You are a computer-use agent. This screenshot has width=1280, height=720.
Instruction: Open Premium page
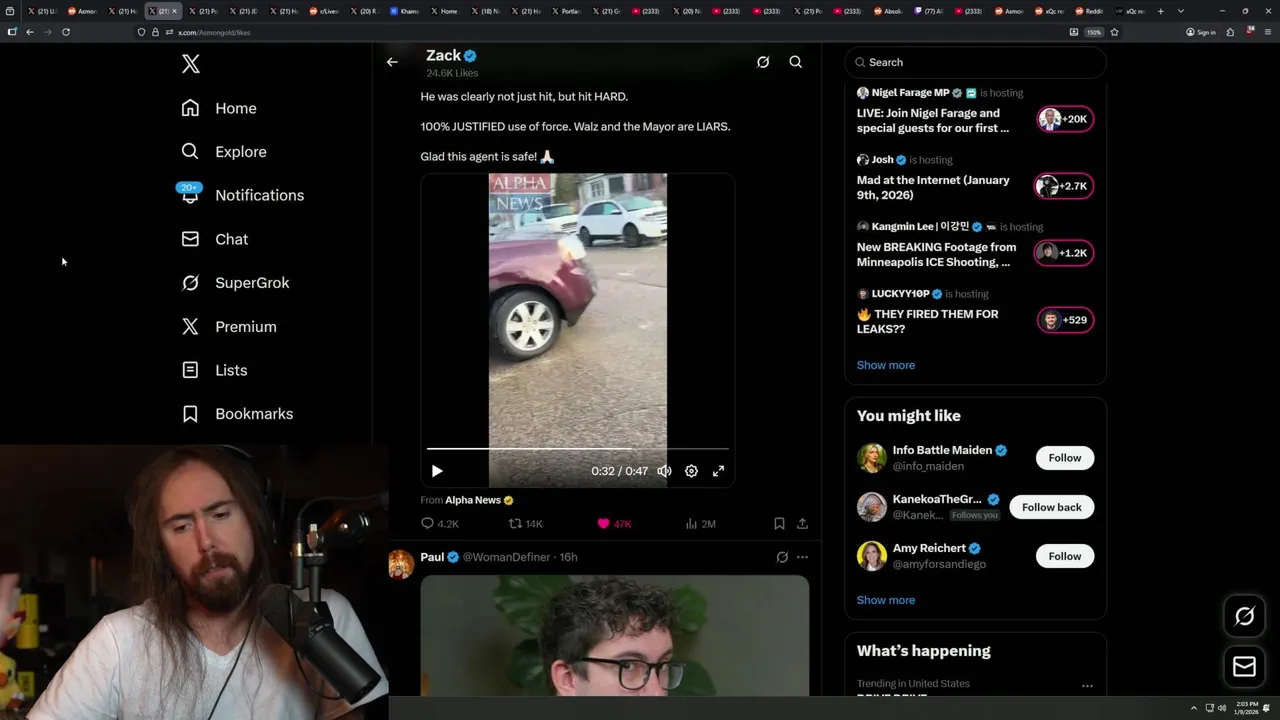click(229, 327)
